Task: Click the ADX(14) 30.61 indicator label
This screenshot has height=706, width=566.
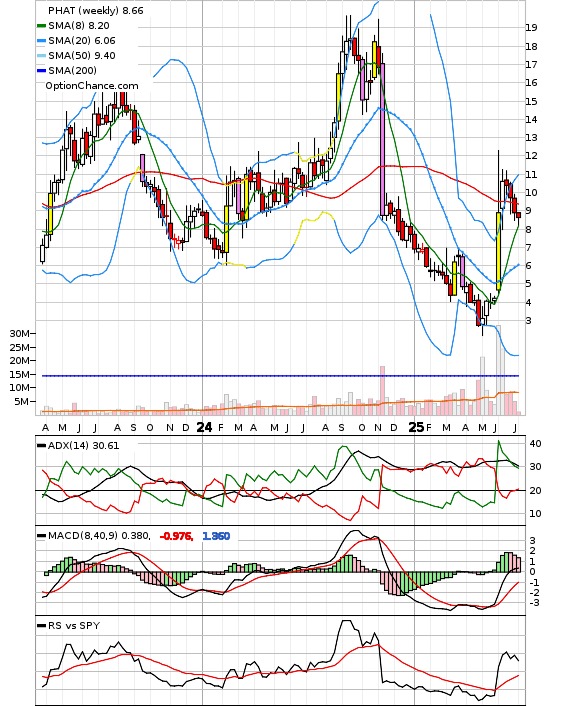Action: tap(83, 445)
